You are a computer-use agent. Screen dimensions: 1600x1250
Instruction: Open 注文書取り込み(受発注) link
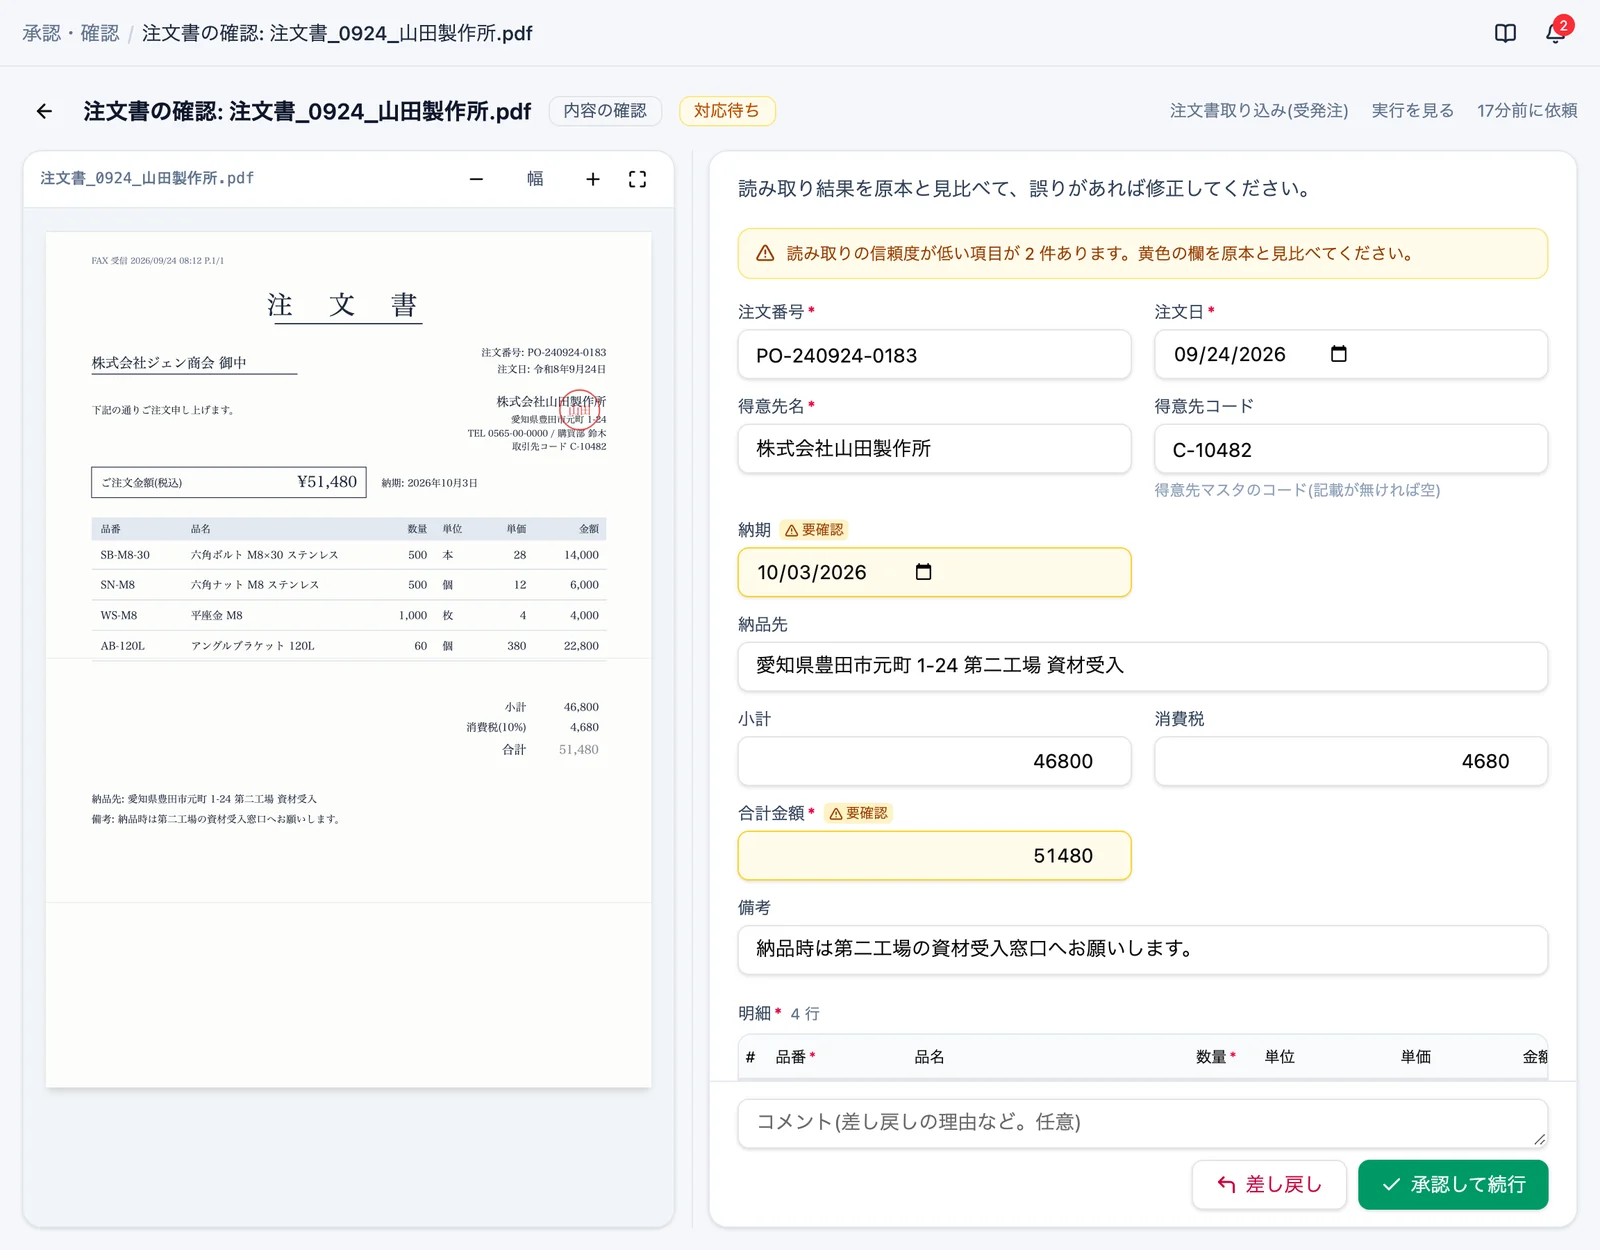coord(1259,111)
